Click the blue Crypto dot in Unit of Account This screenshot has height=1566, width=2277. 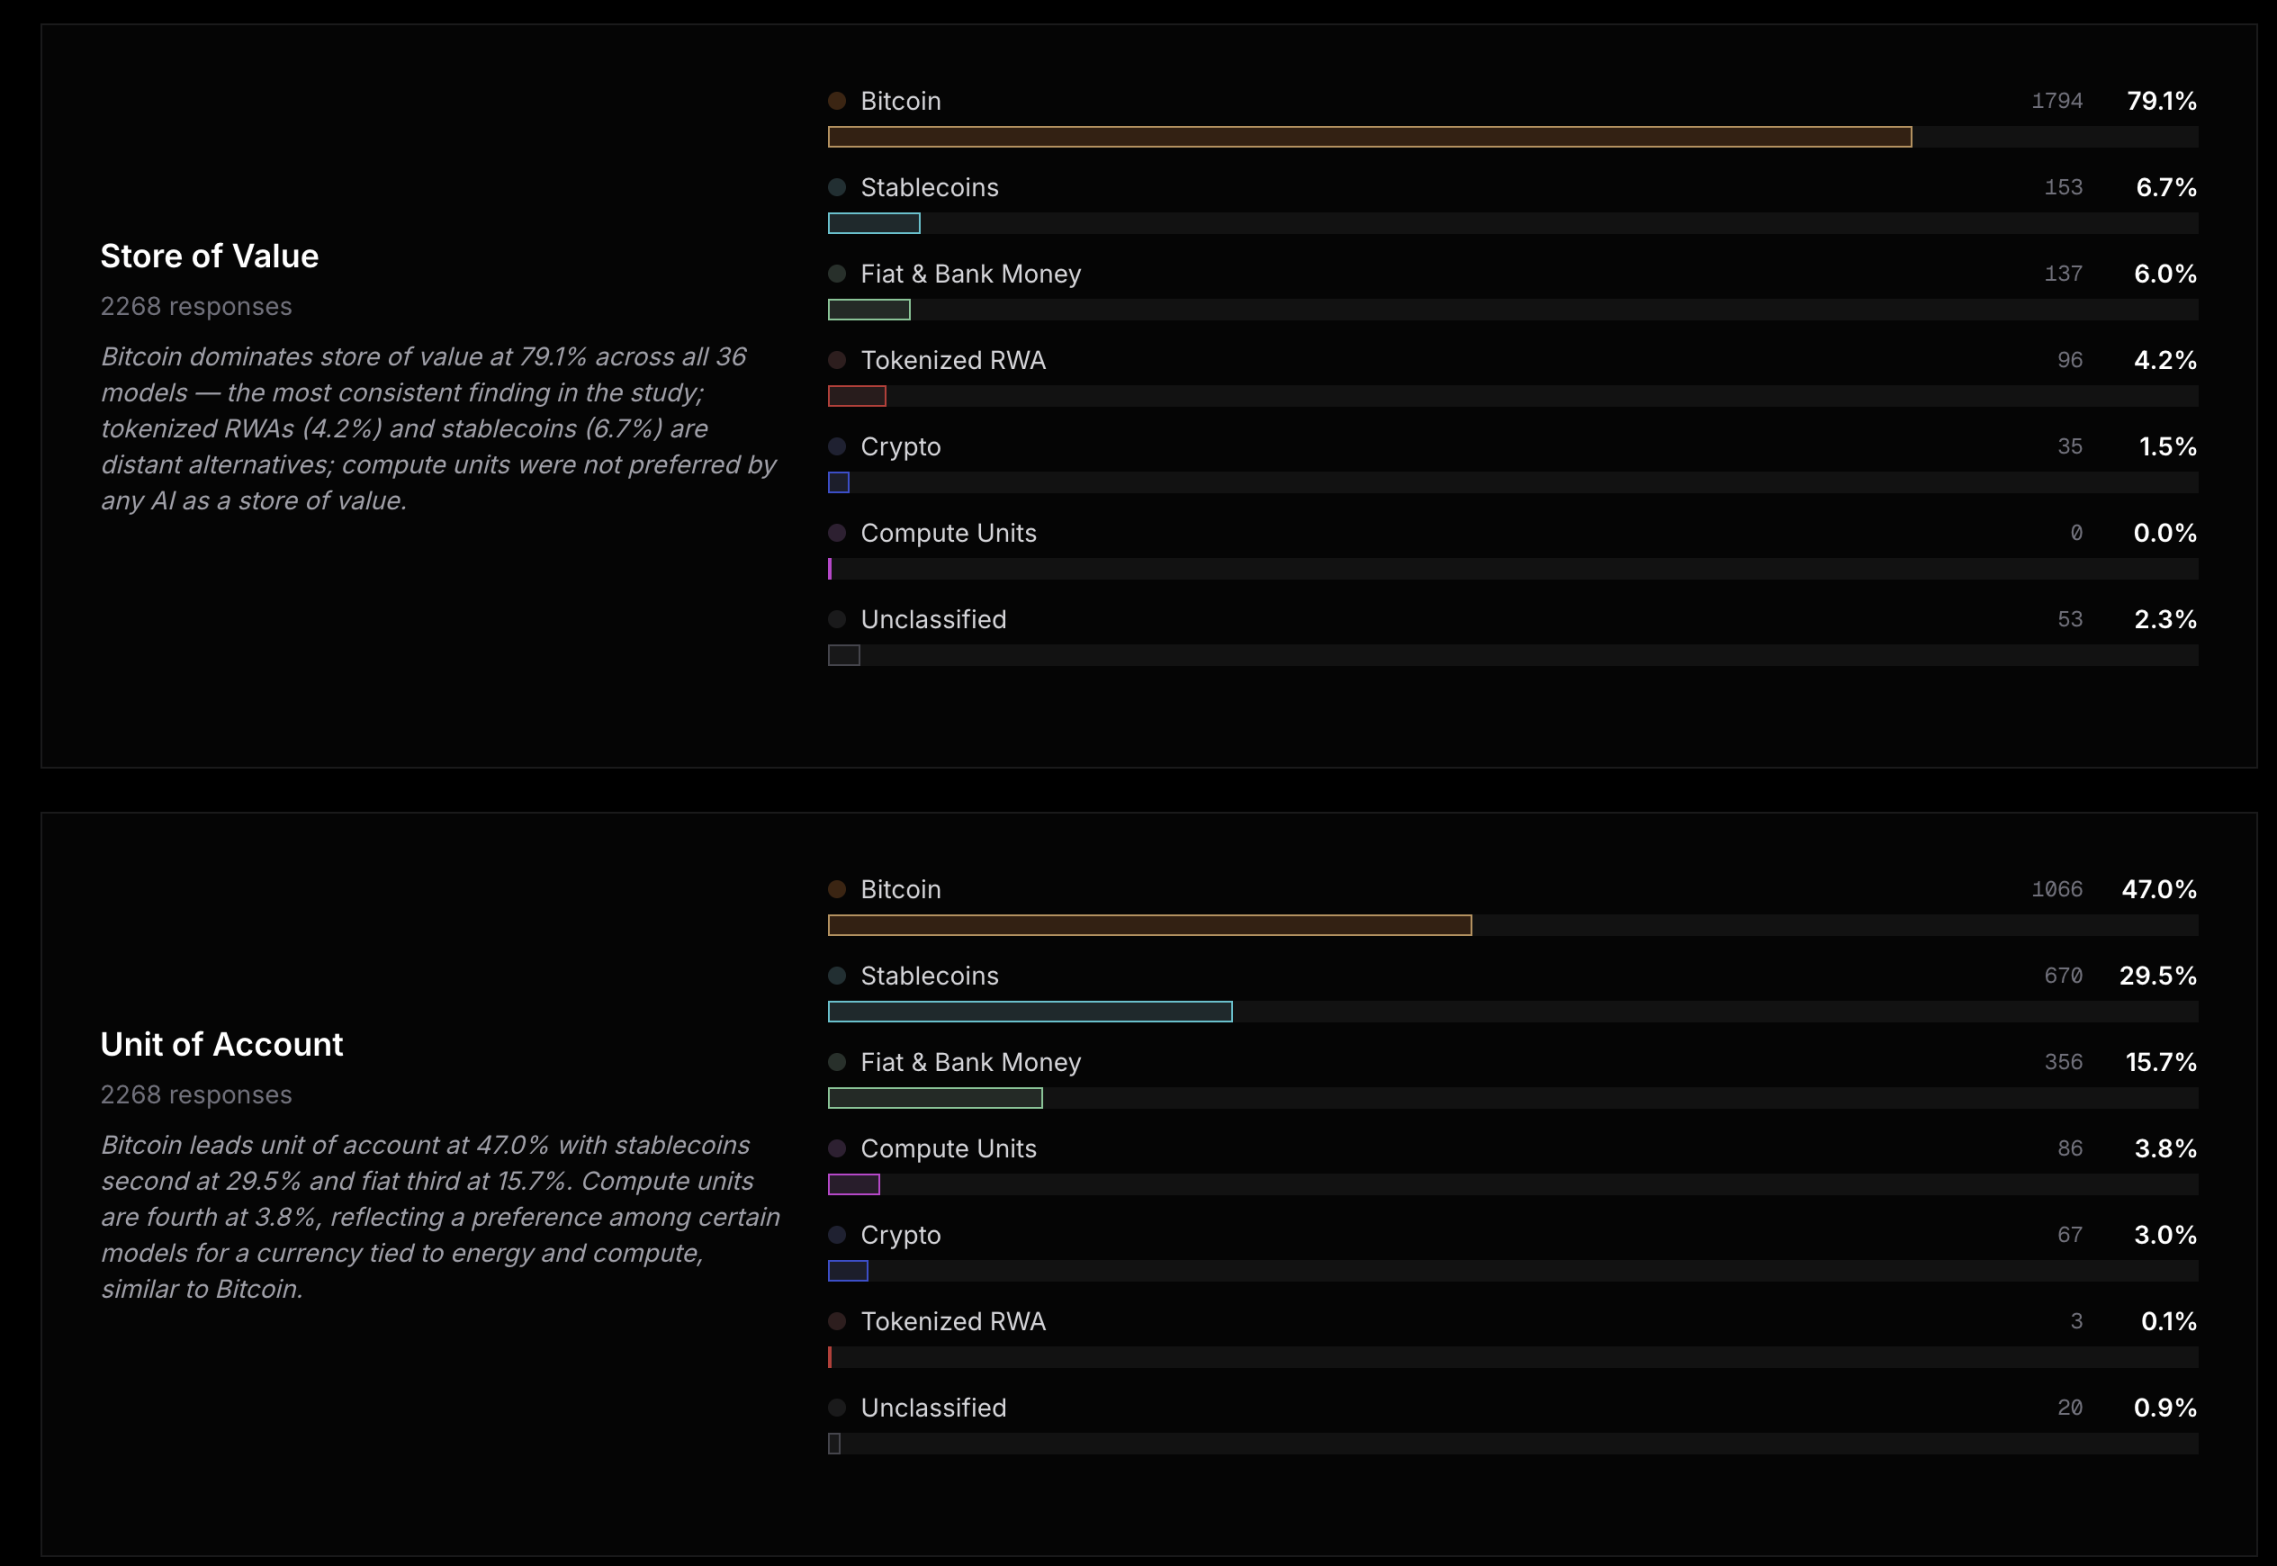[837, 1235]
